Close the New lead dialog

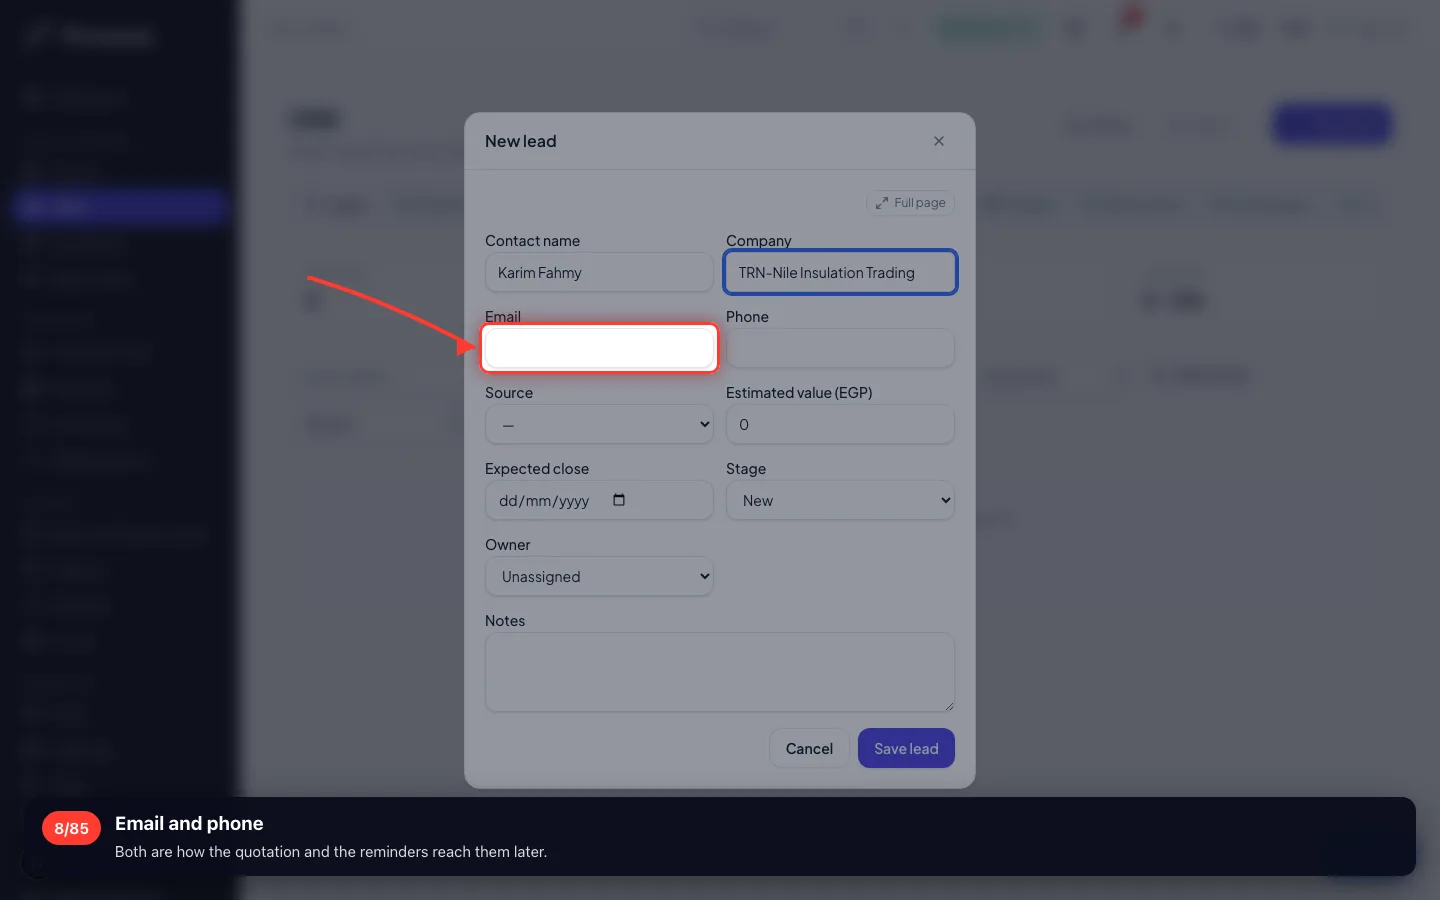(x=938, y=141)
